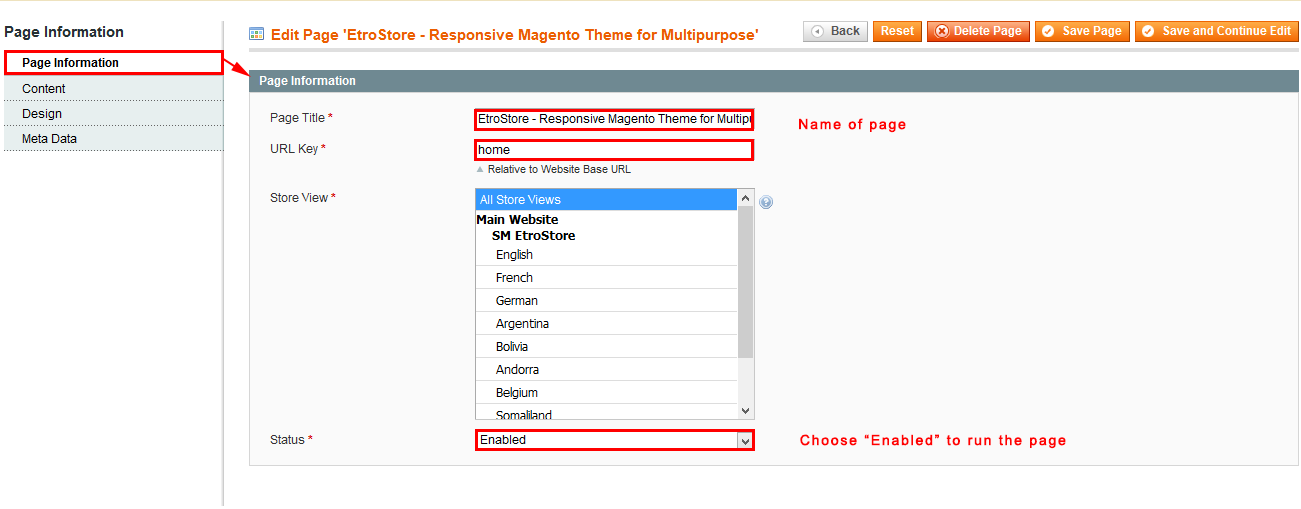The image size is (1301, 509).
Task: Click the Back button
Action: coord(835,31)
